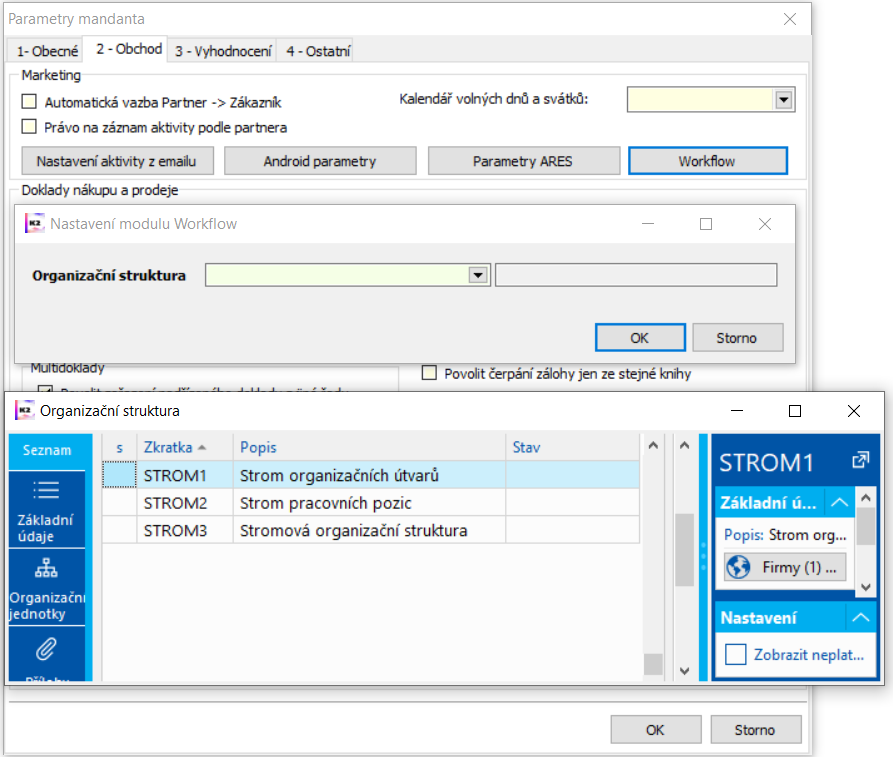Click K2 logo in Organizační struktura title
Image resolution: width=893 pixels, height=757 pixels.
coord(24,411)
